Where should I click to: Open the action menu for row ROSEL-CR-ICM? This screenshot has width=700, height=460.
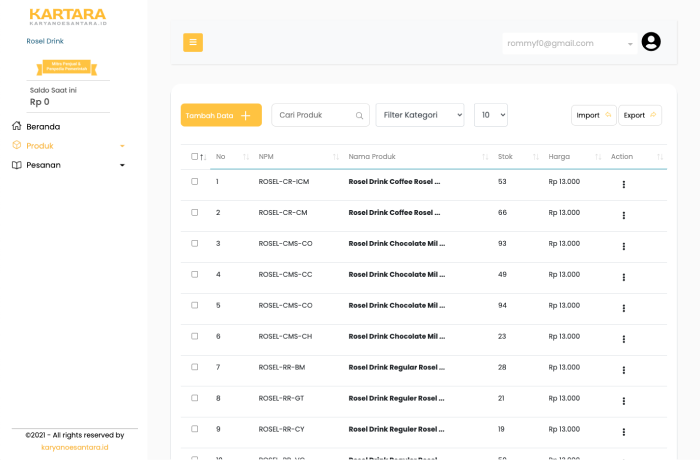click(x=624, y=184)
